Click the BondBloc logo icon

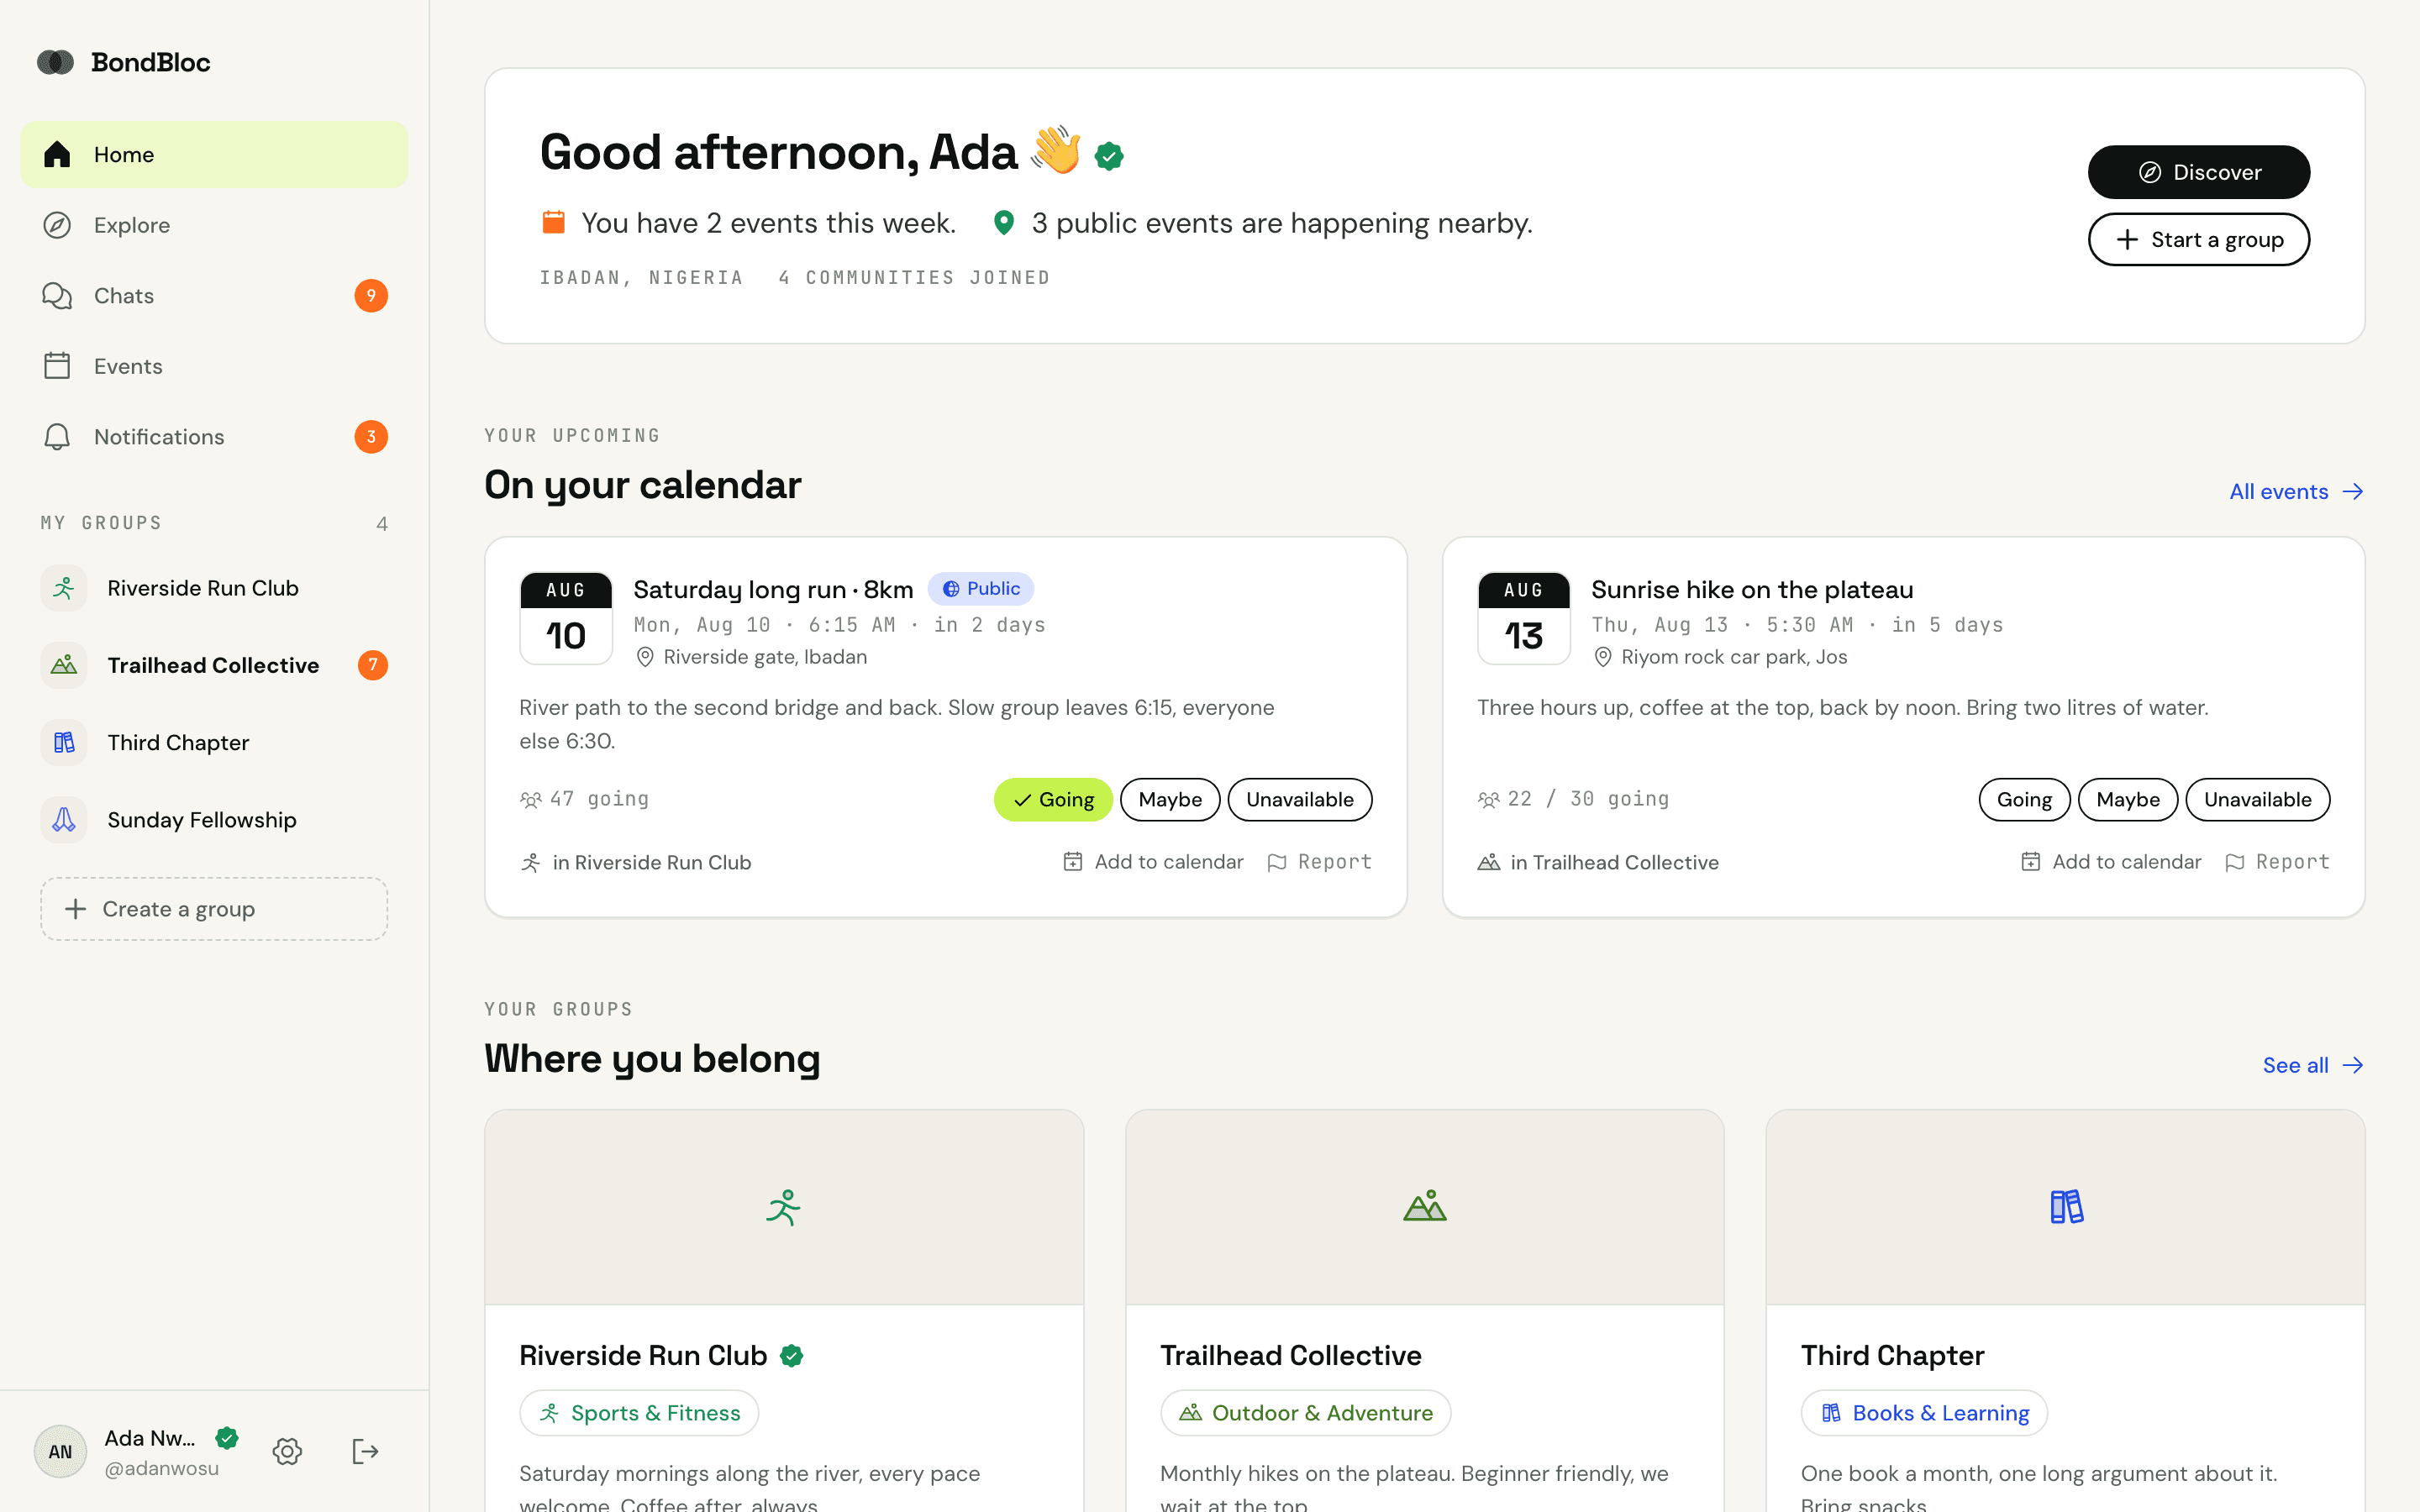click(x=56, y=62)
